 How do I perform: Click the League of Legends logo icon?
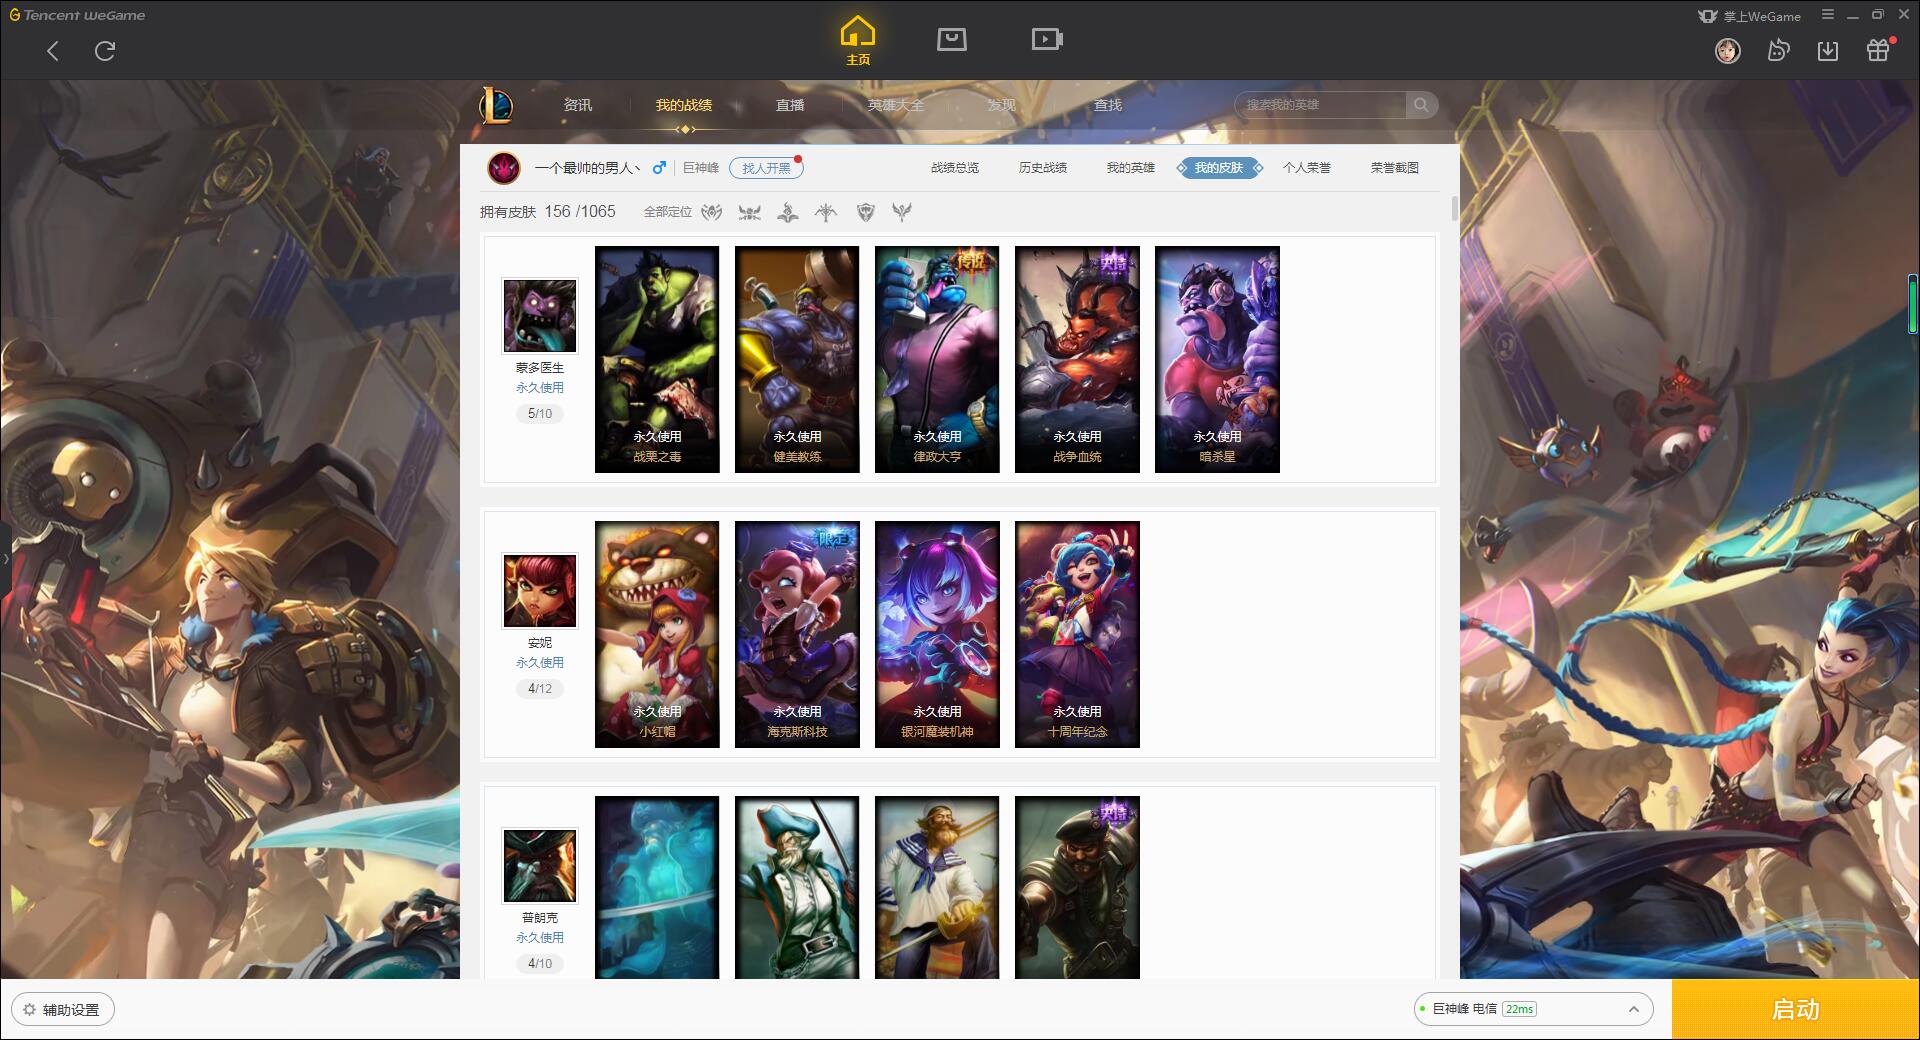496,105
